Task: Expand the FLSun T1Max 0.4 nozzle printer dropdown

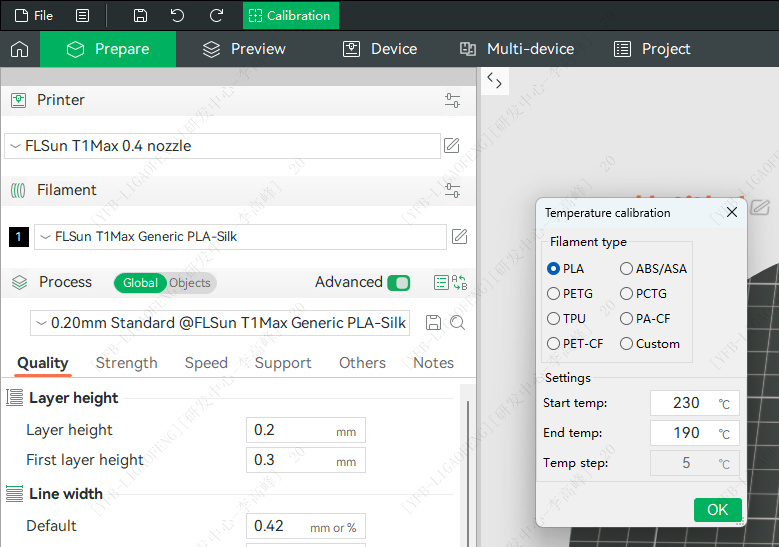Action: (222, 146)
